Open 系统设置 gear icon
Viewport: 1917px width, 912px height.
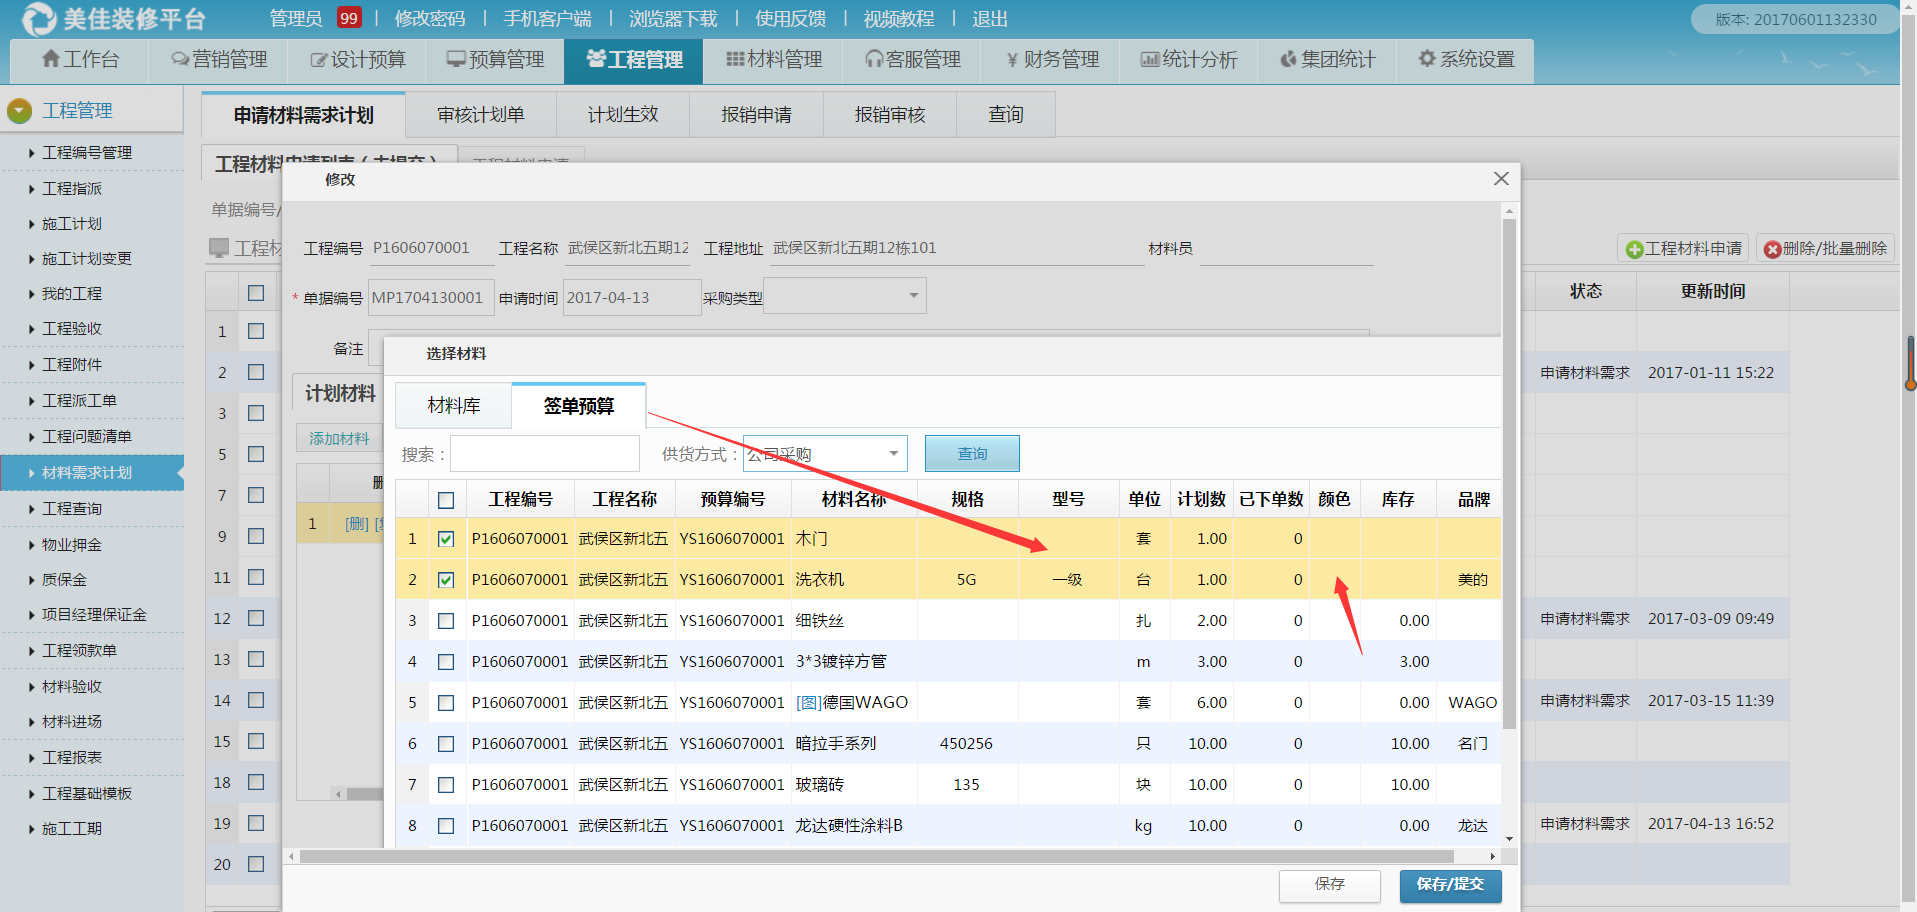click(x=1427, y=60)
